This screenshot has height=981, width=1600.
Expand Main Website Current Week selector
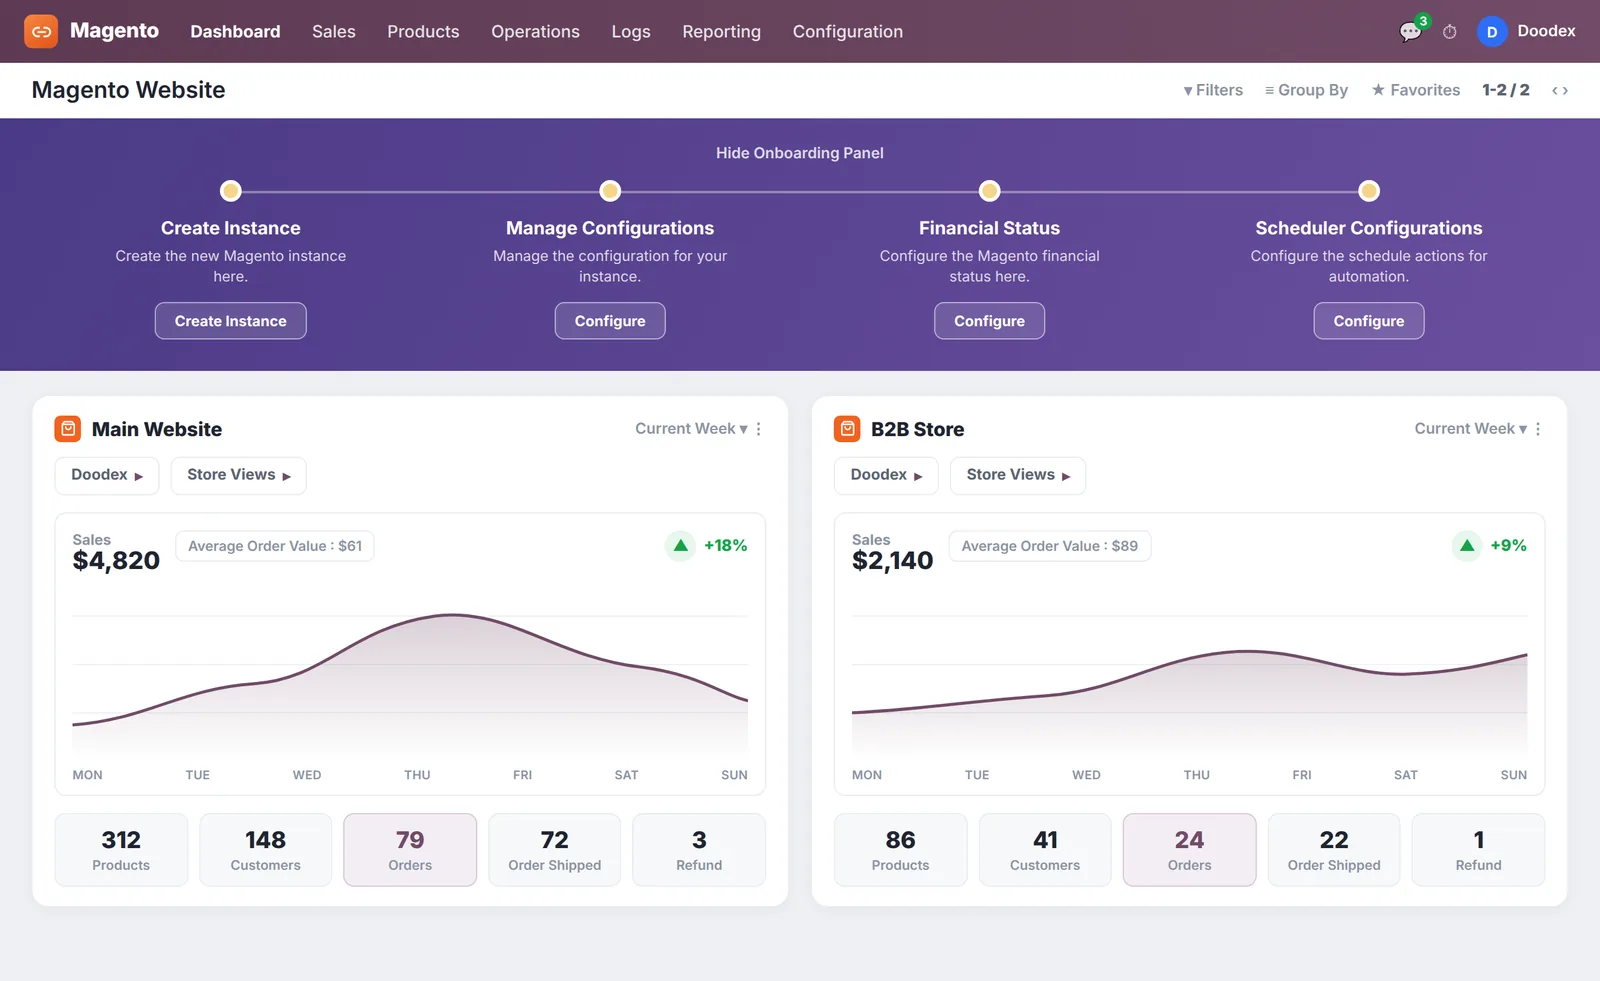point(691,429)
